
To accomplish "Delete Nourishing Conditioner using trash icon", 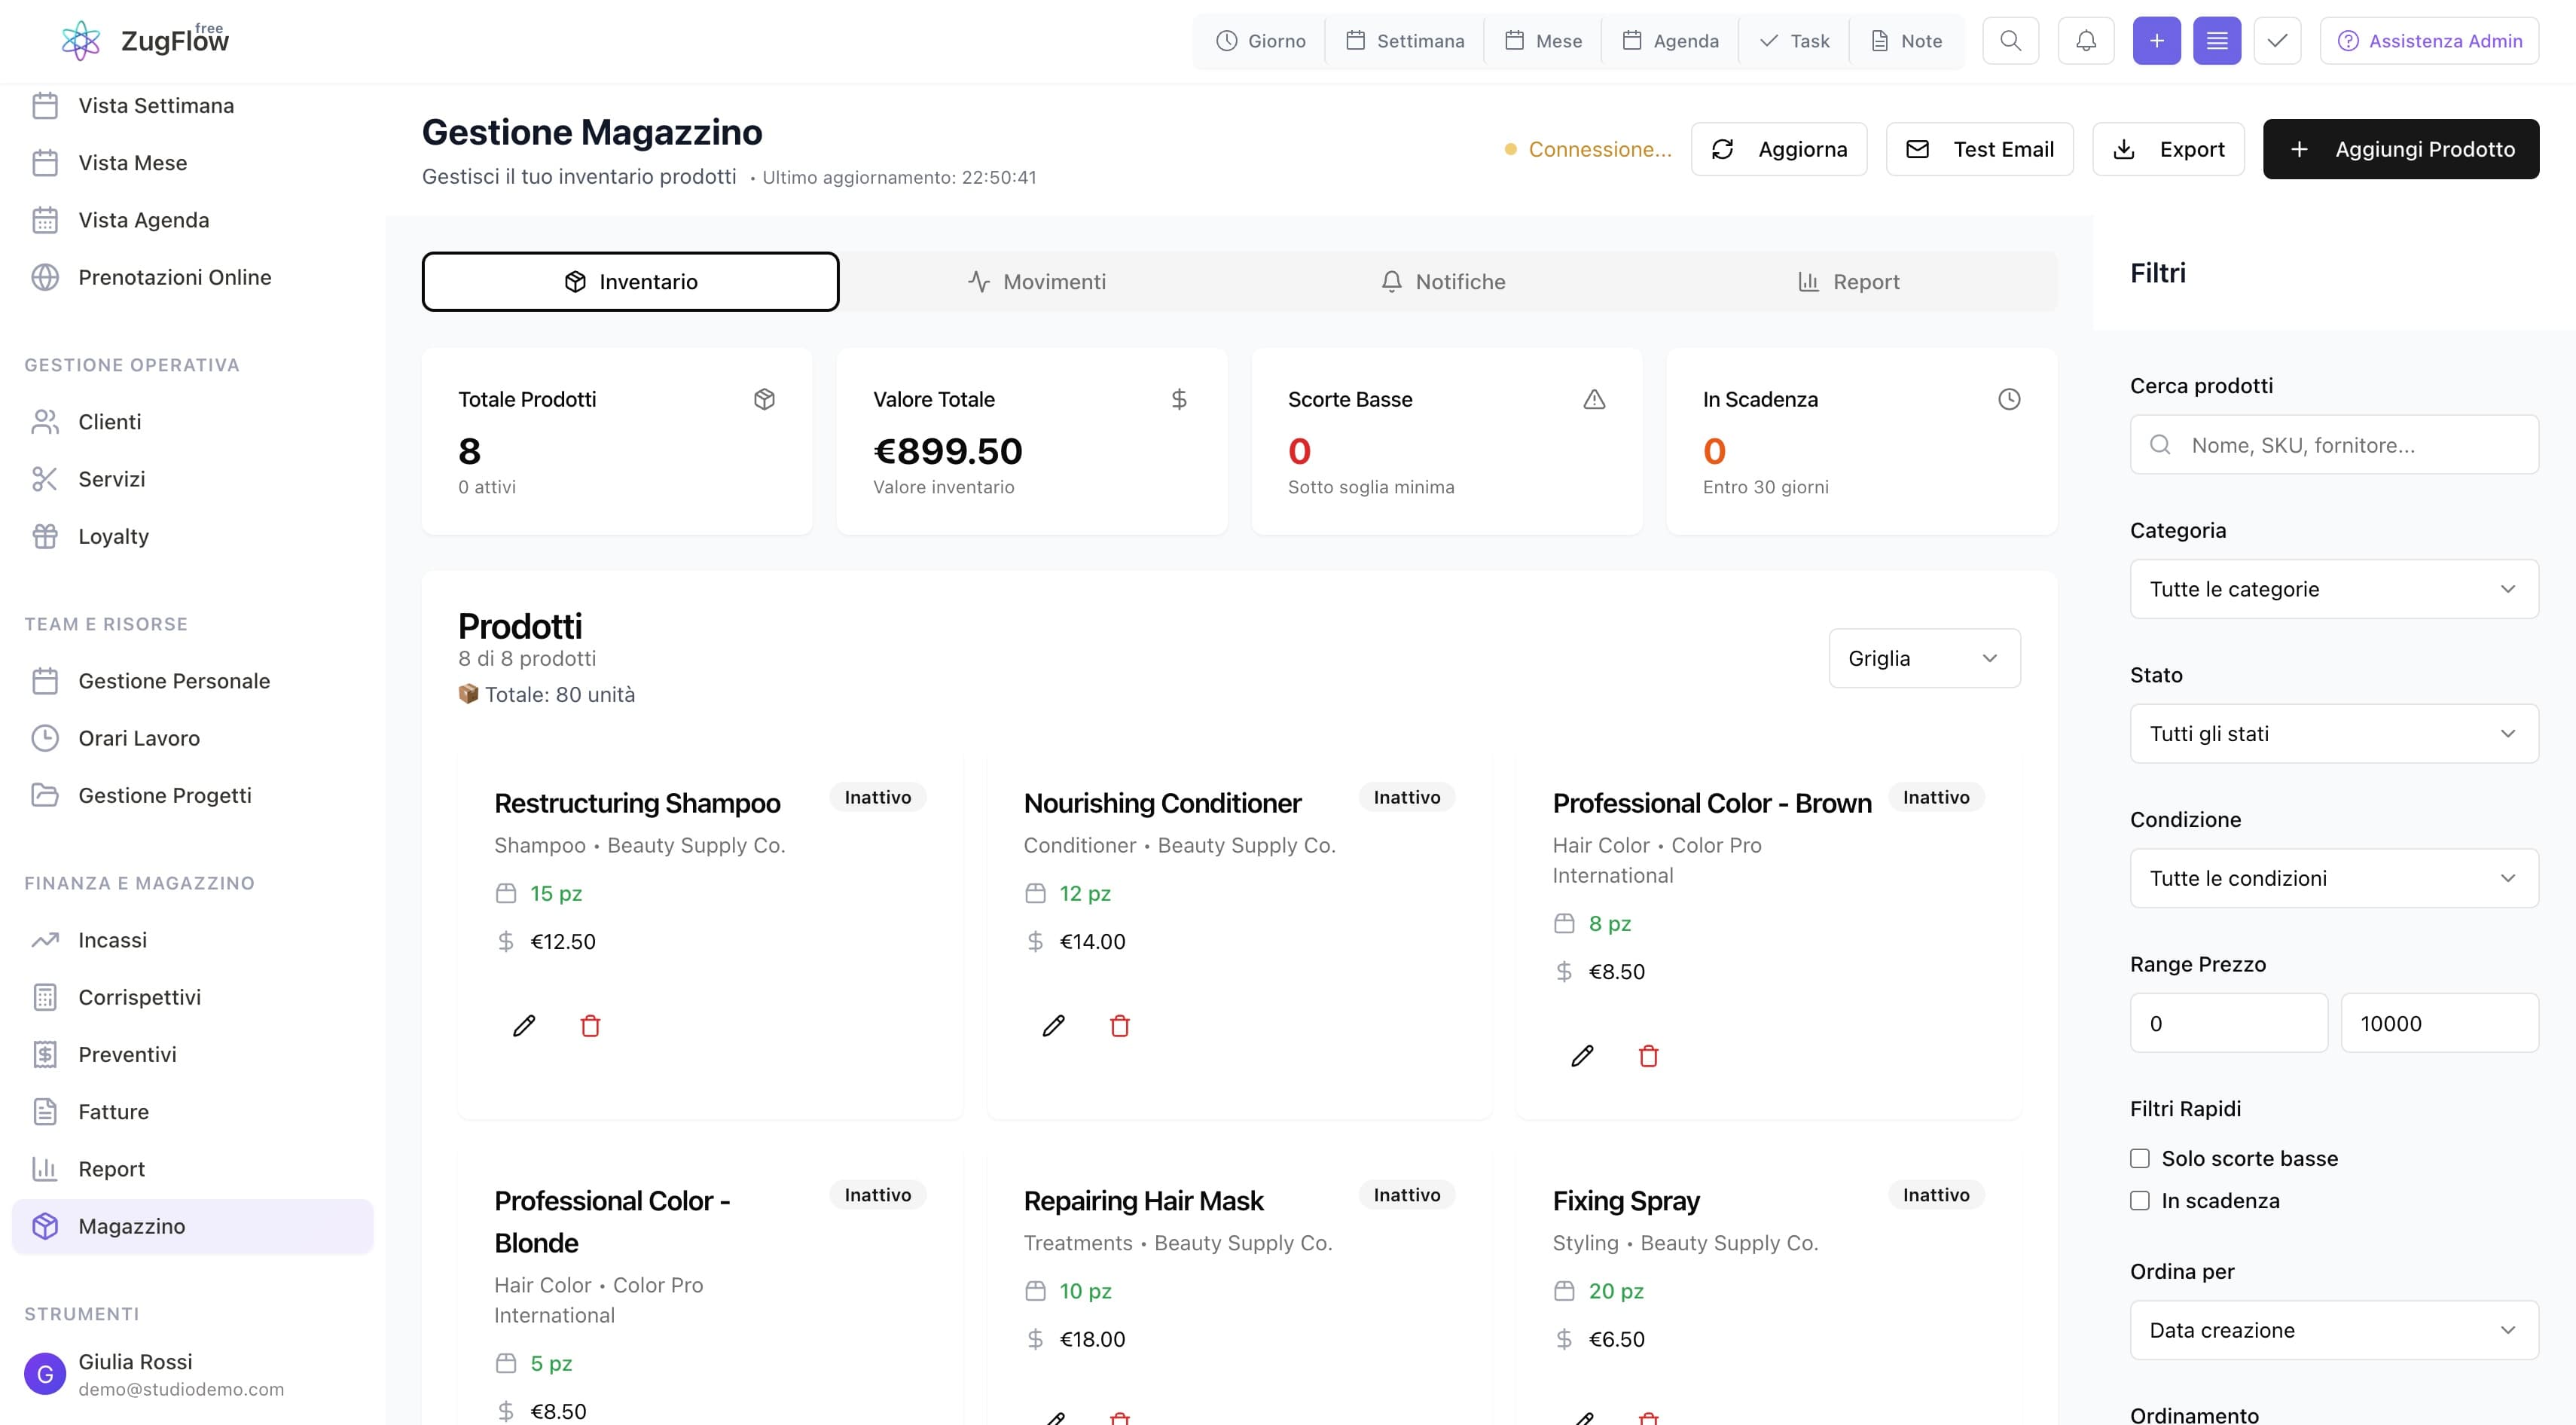I will [x=1119, y=1026].
